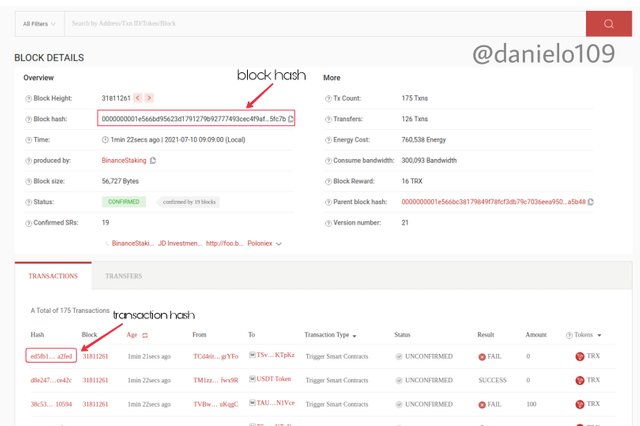Open BinanceStaking producer link
Screen dimensions: 640x426
pos(124,160)
